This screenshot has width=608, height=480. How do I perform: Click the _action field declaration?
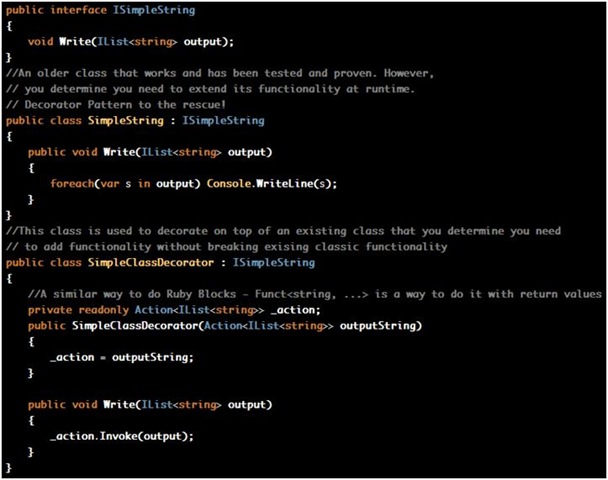pyautogui.click(x=296, y=310)
